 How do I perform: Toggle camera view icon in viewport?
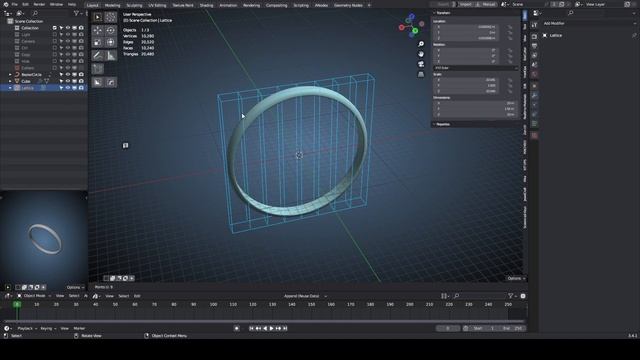click(421, 64)
